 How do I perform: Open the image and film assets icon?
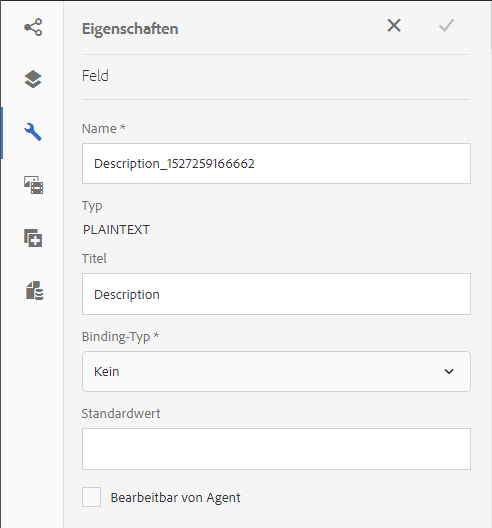pyautogui.click(x=33, y=185)
